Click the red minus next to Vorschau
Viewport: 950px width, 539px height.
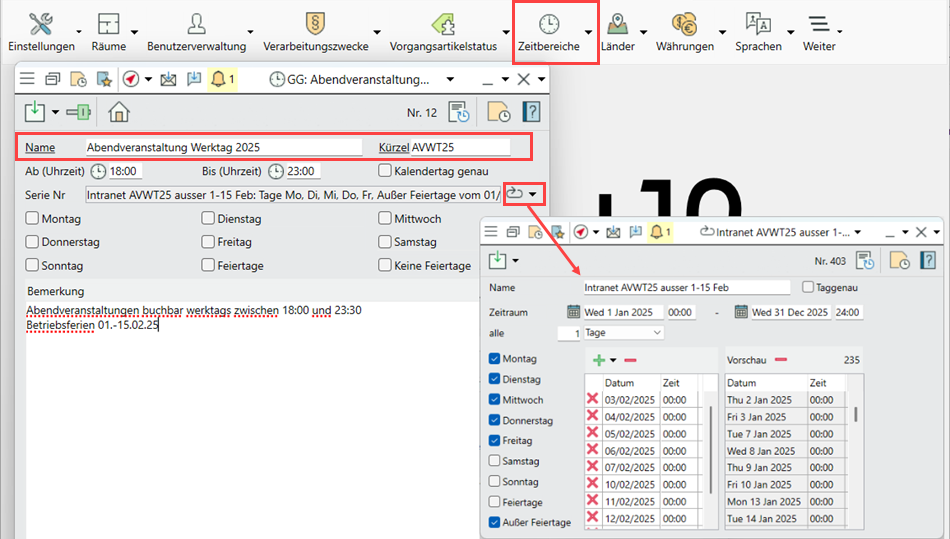click(x=780, y=360)
